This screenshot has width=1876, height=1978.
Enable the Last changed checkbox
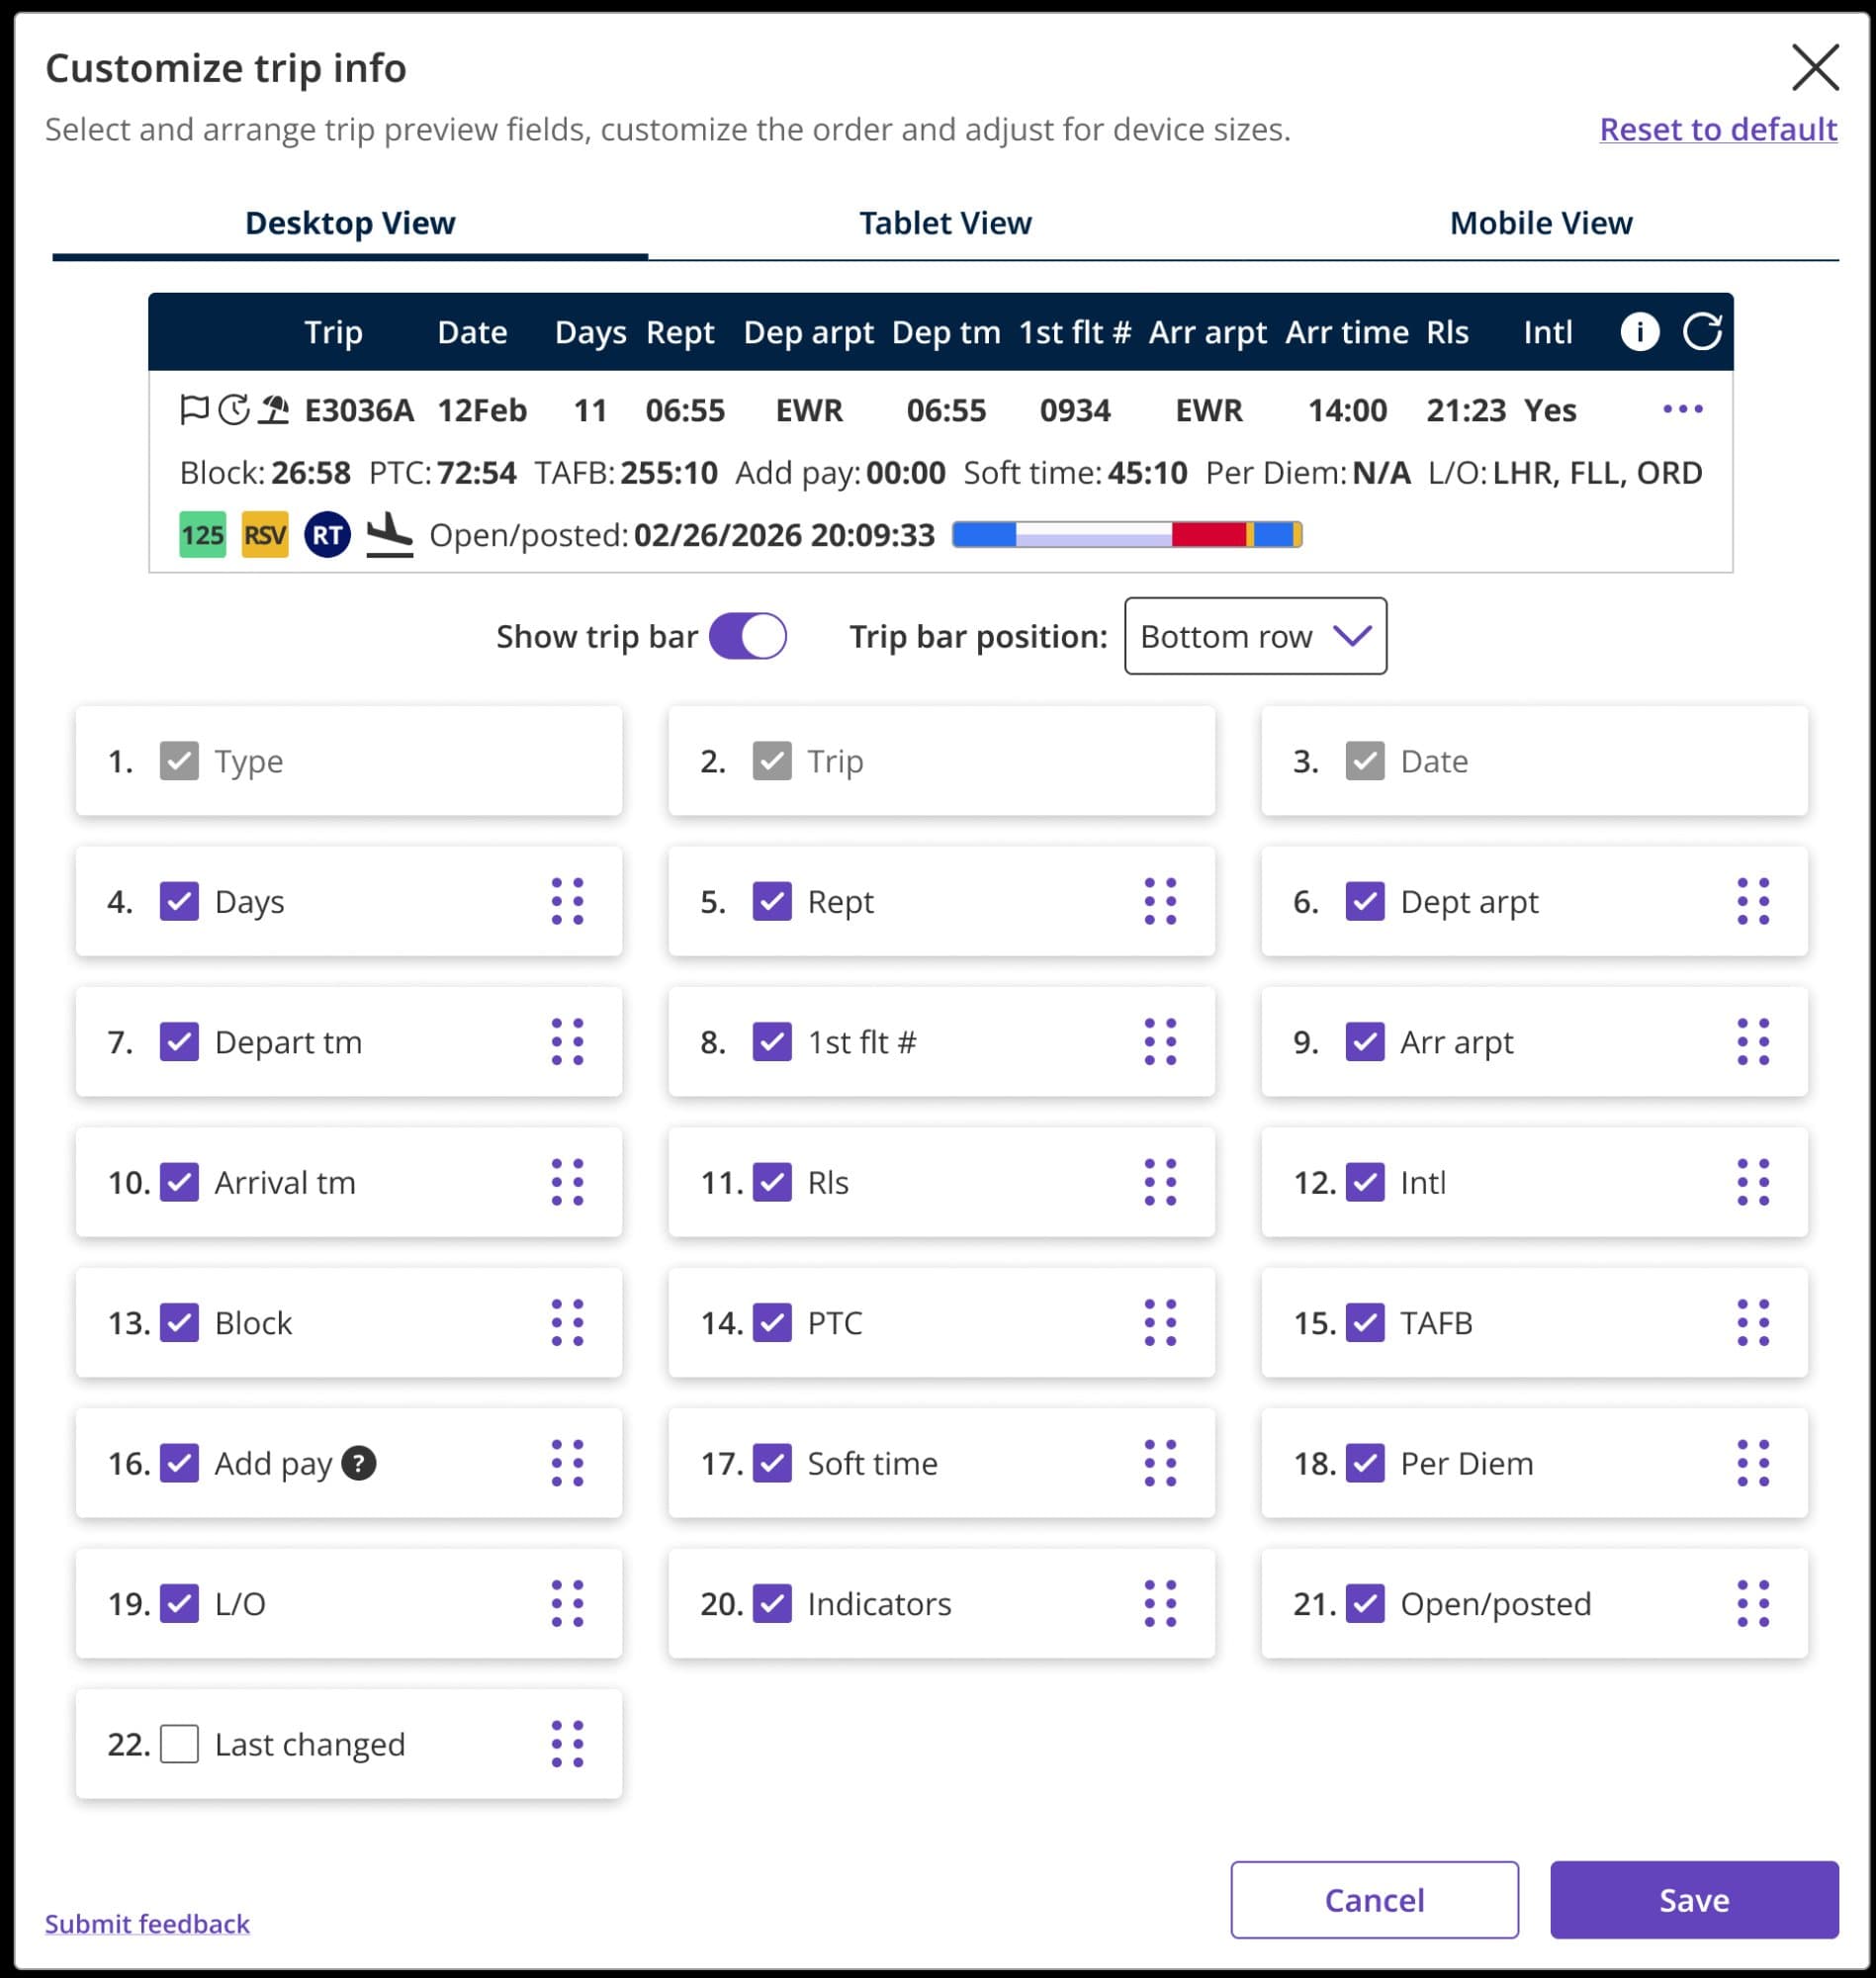tap(180, 1744)
